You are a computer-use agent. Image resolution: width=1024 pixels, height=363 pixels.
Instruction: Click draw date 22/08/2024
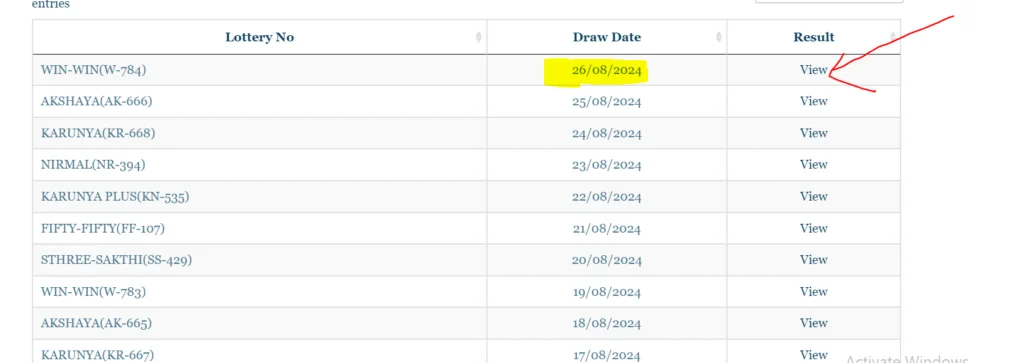tap(607, 197)
